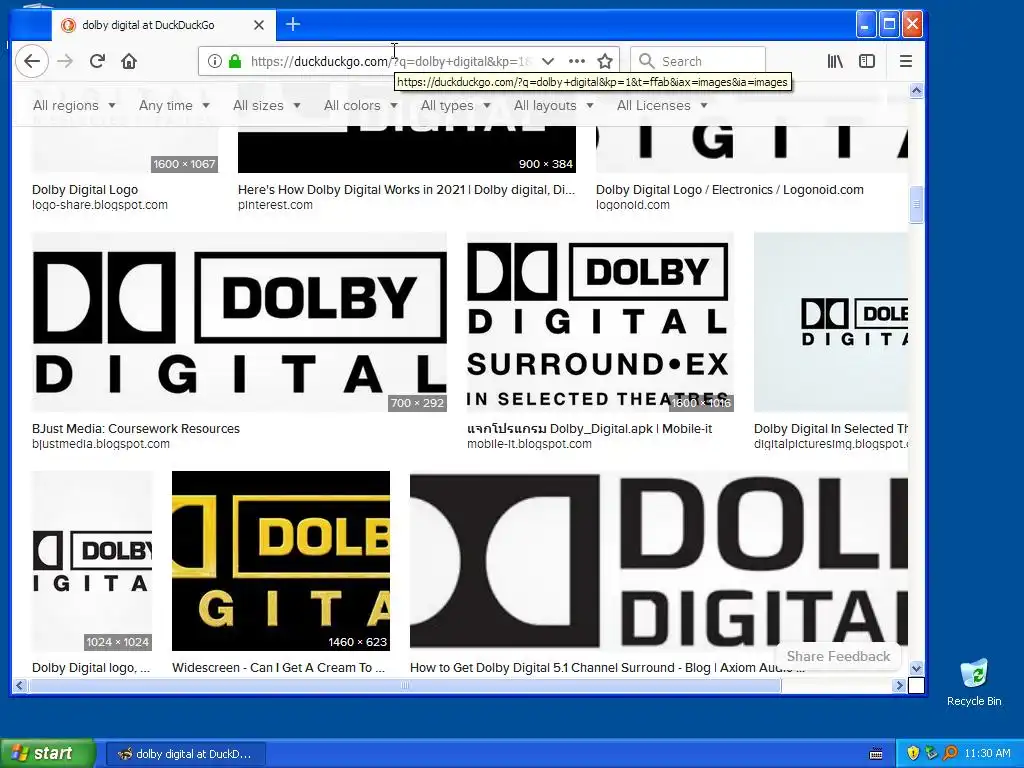This screenshot has width=1024, height=768.
Task: Bookmark this page with the star
Action: tap(605, 61)
